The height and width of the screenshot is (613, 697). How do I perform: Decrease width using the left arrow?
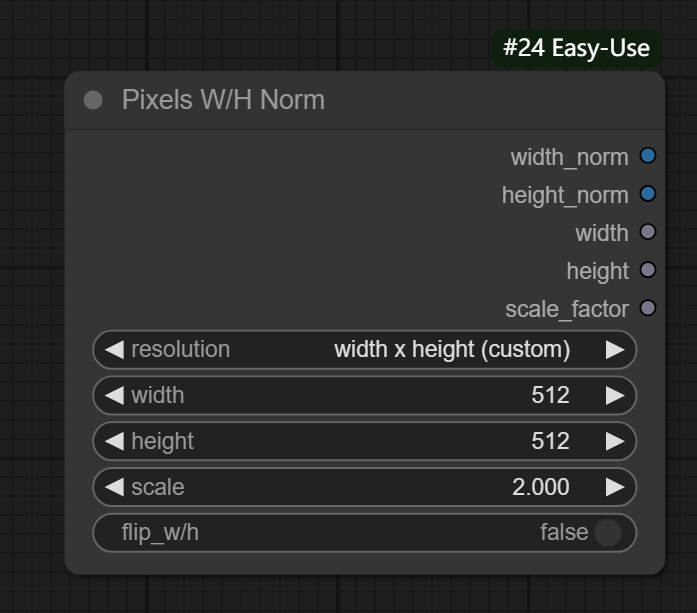coord(114,395)
